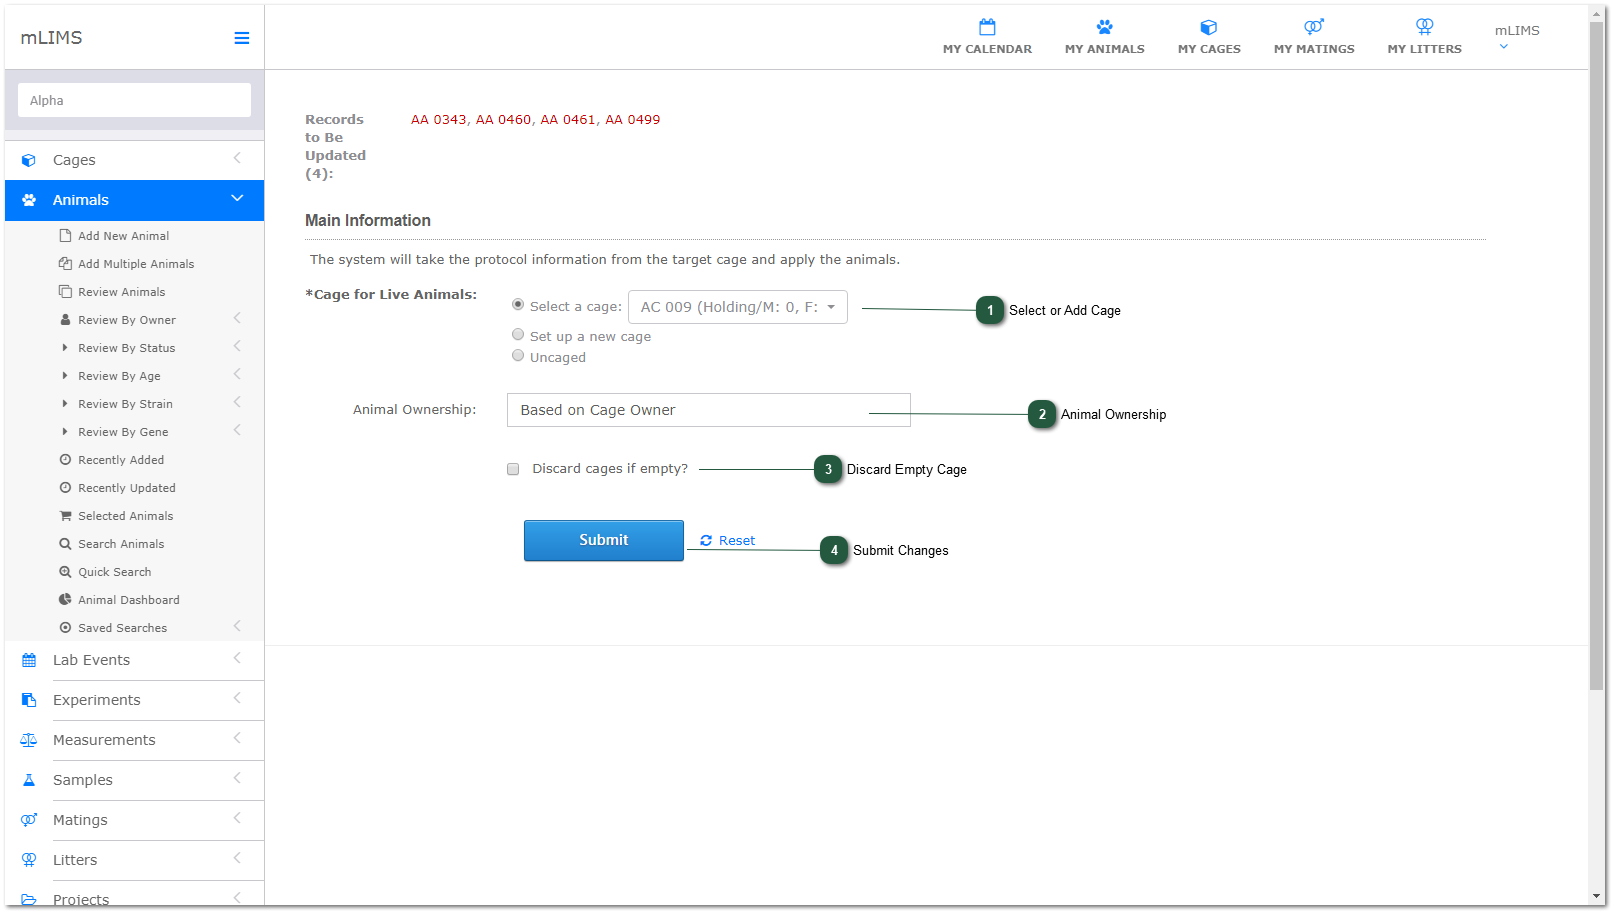Click the Add New Animal file icon

[65, 236]
